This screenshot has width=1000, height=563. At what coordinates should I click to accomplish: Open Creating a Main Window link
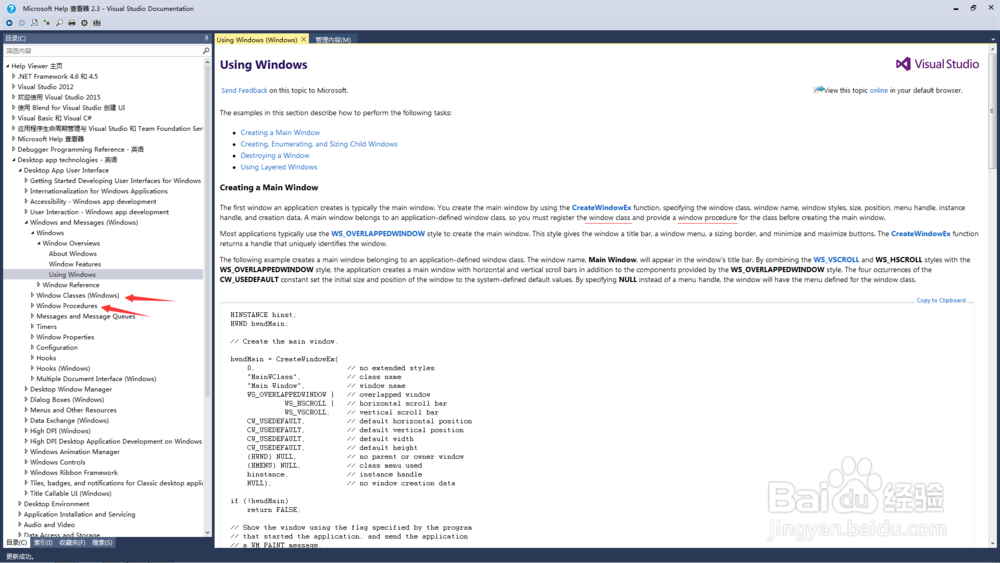[x=280, y=133]
